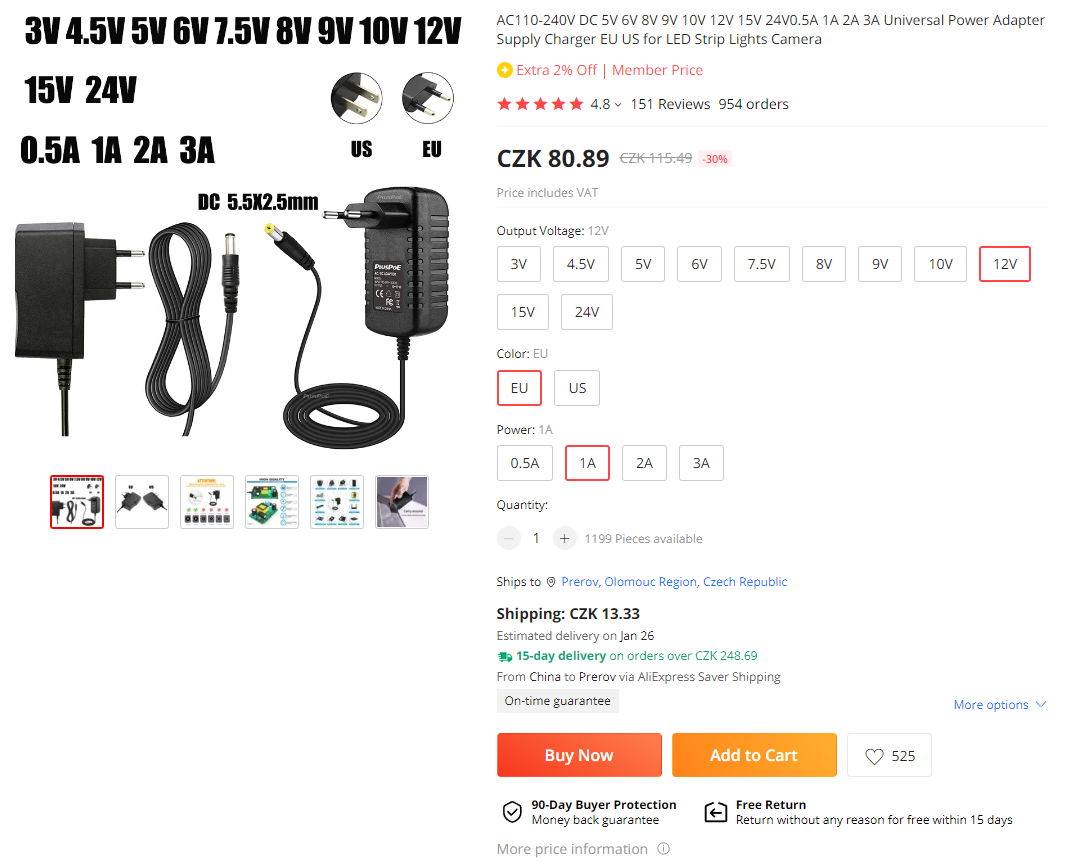Choose the US plug color option
This screenshot has width=1069, height=868.
tap(577, 388)
